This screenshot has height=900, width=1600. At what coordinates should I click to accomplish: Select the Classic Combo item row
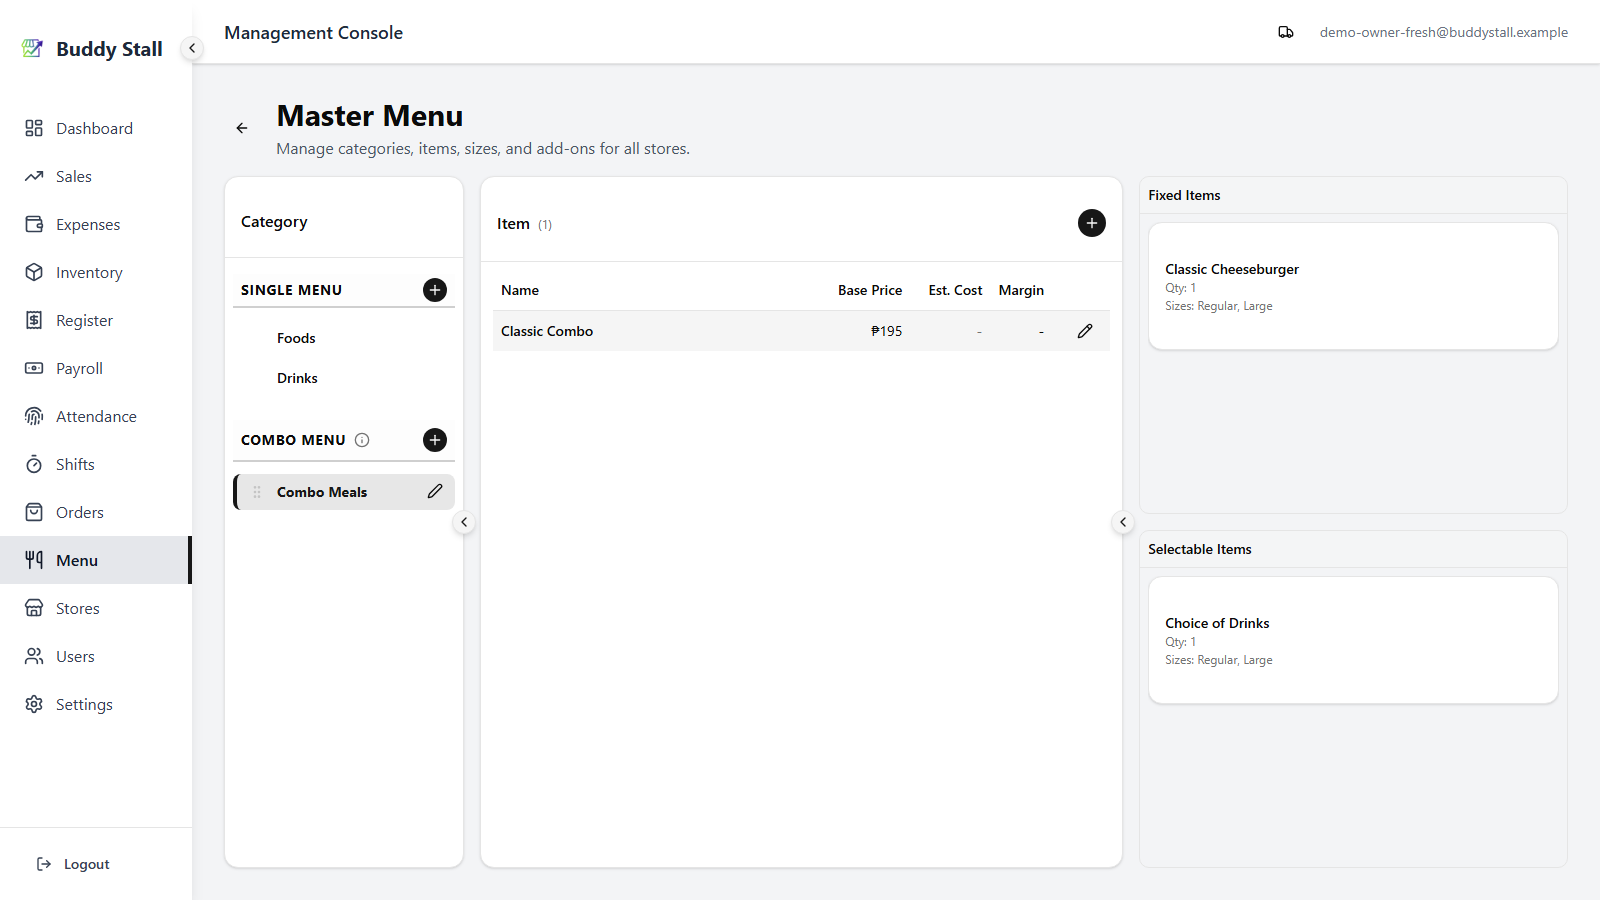[x=801, y=331]
